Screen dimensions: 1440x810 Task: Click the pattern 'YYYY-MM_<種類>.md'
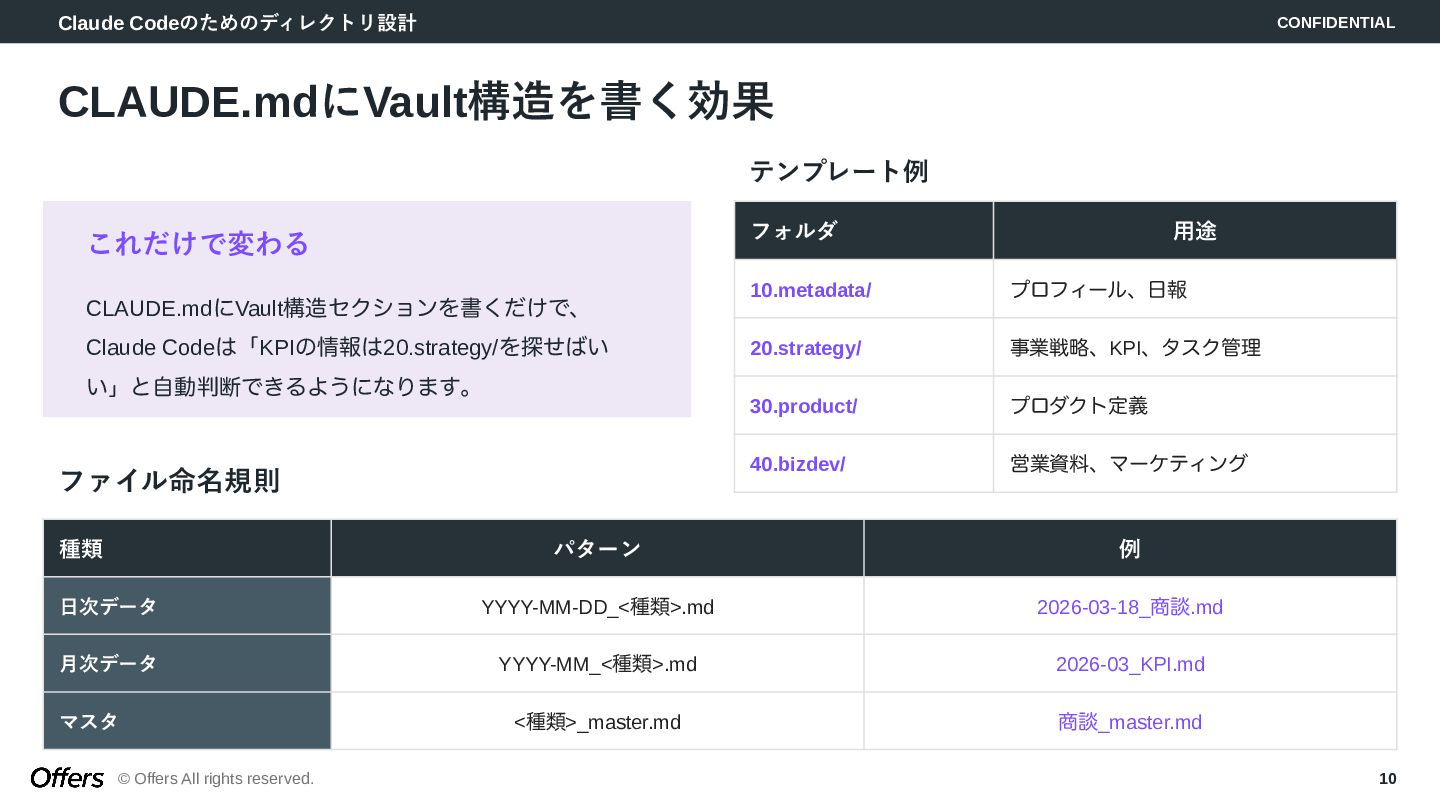pos(597,664)
